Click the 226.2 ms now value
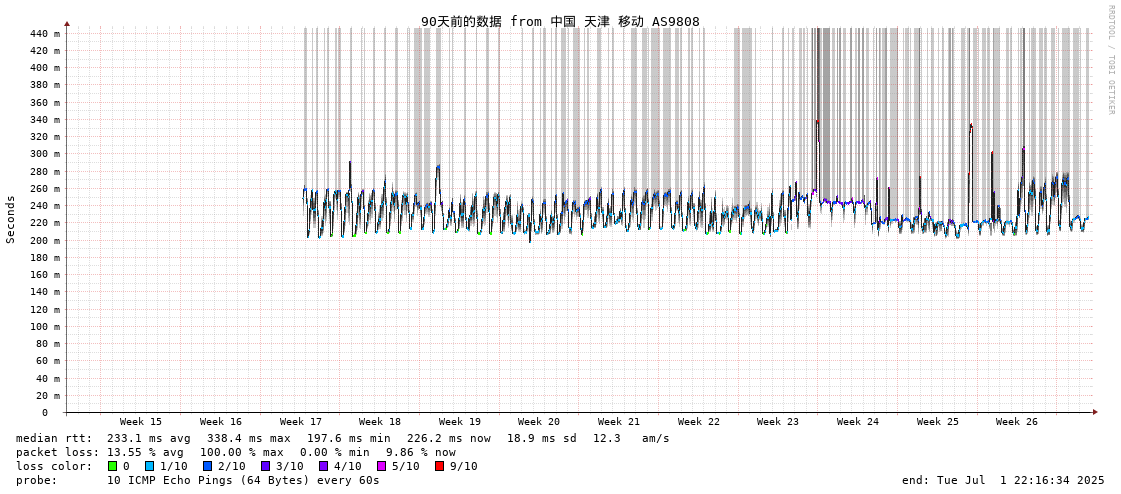The width and height of the screenshot is (1121, 494). tap(449, 438)
